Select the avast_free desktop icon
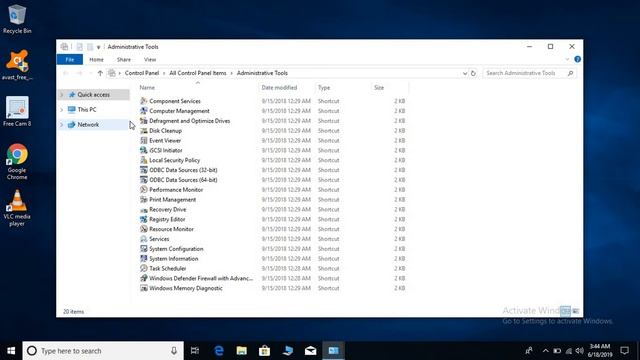Image resolution: width=640 pixels, height=360 pixels. coord(17,65)
